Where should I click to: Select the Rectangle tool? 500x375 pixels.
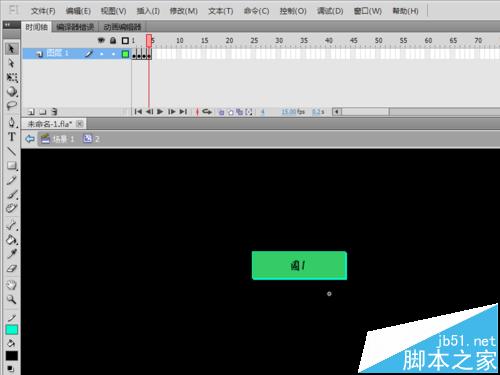[x=12, y=165]
